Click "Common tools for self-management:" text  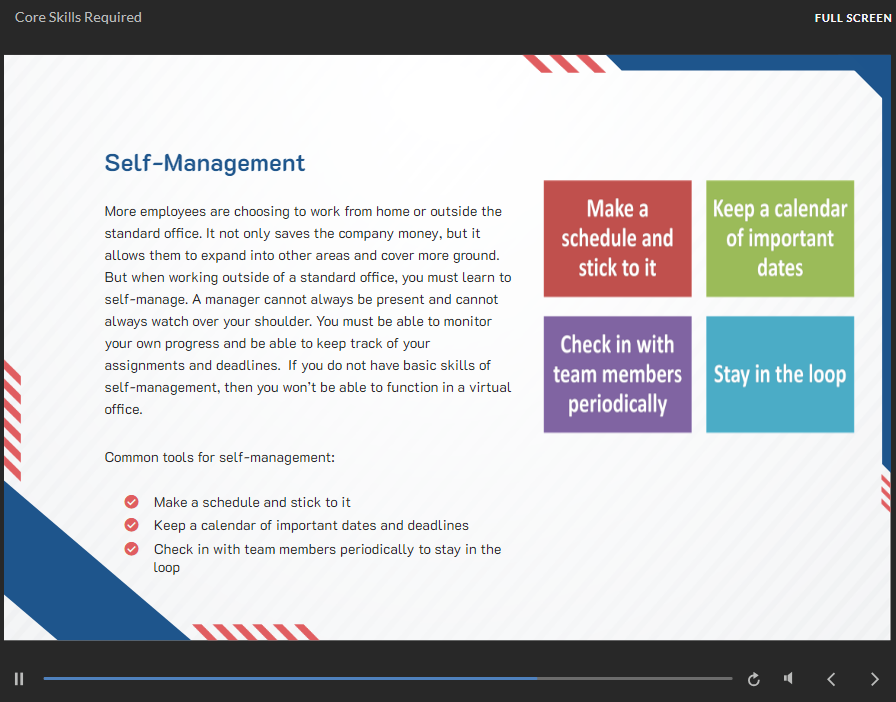pos(219,457)
